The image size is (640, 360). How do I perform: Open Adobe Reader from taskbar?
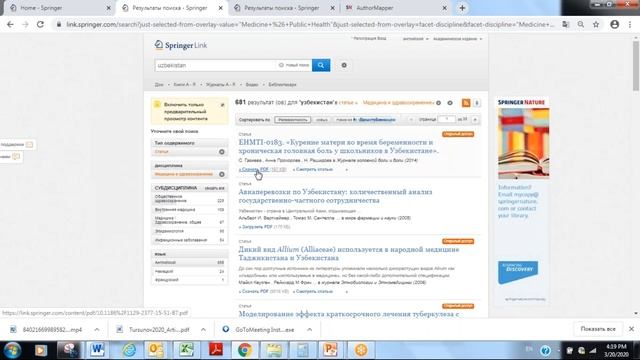[216, 350]
